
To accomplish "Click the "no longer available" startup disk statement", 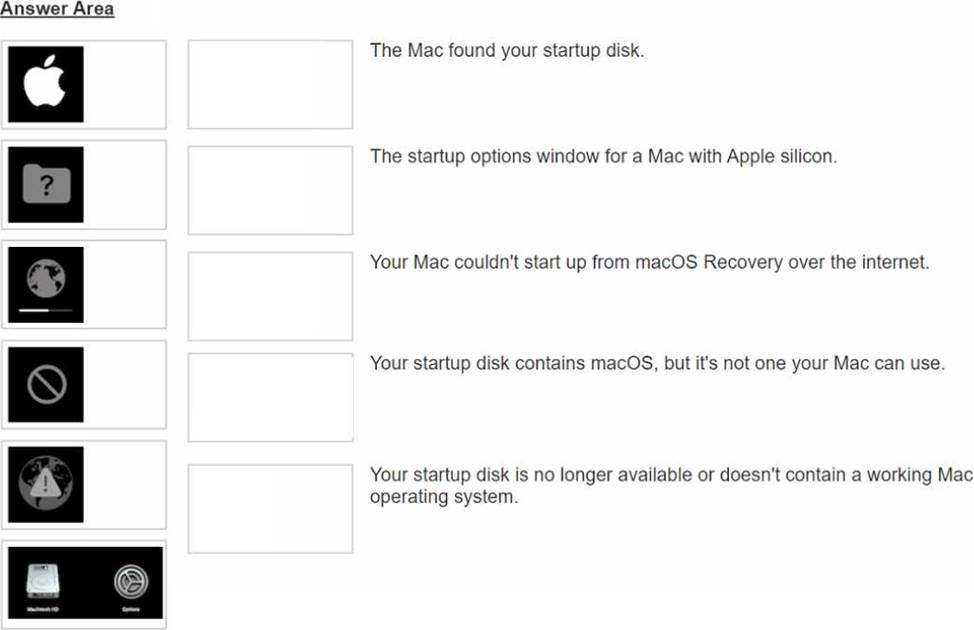I will click(x=670, y=485).
